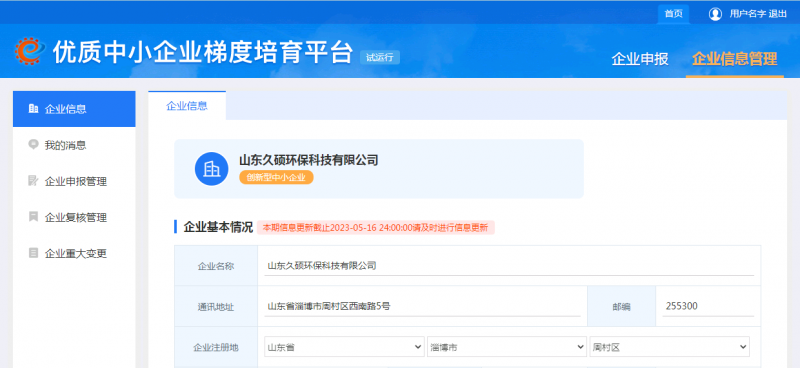Viewport: 800px width, 368px height.
Task: Click the 企业信息 building icon in sidebar
Action: [33, 108]
